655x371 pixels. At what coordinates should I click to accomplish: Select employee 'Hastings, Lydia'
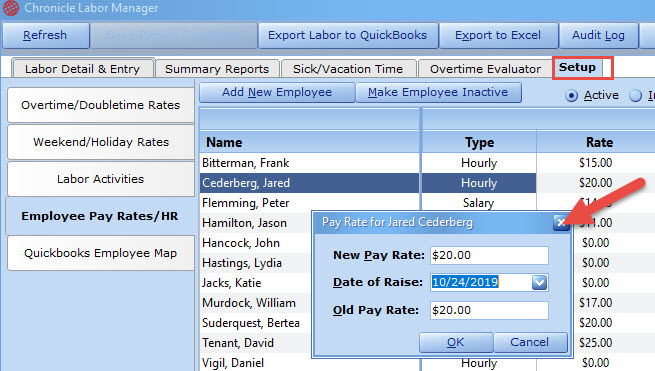[242, 263]
